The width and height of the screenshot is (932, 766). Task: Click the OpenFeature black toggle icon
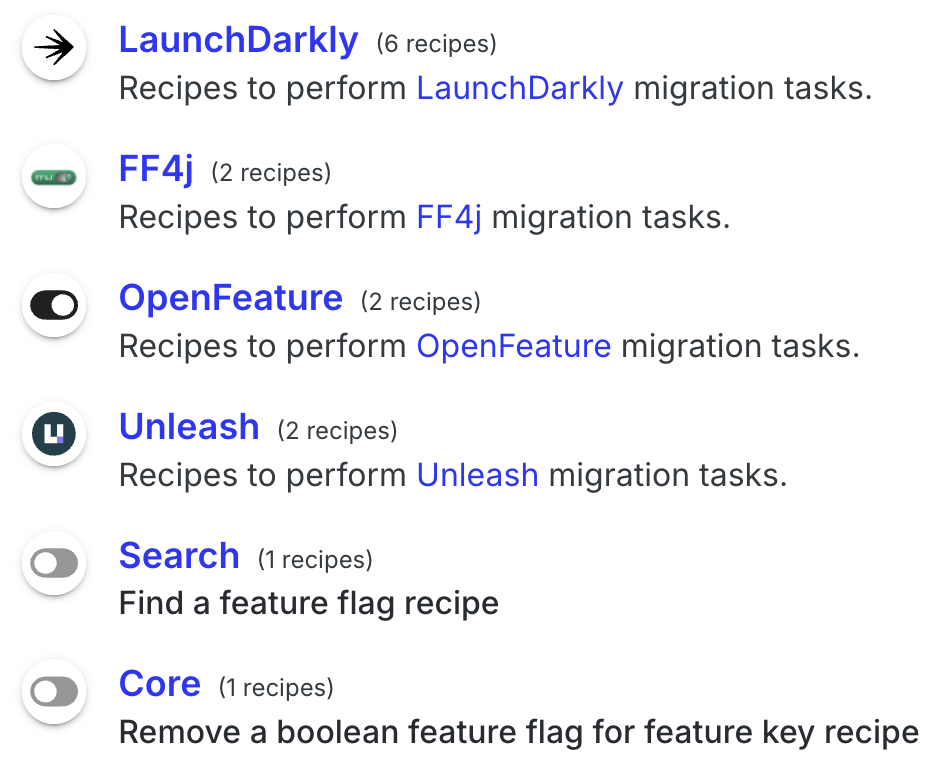point(54,305)
